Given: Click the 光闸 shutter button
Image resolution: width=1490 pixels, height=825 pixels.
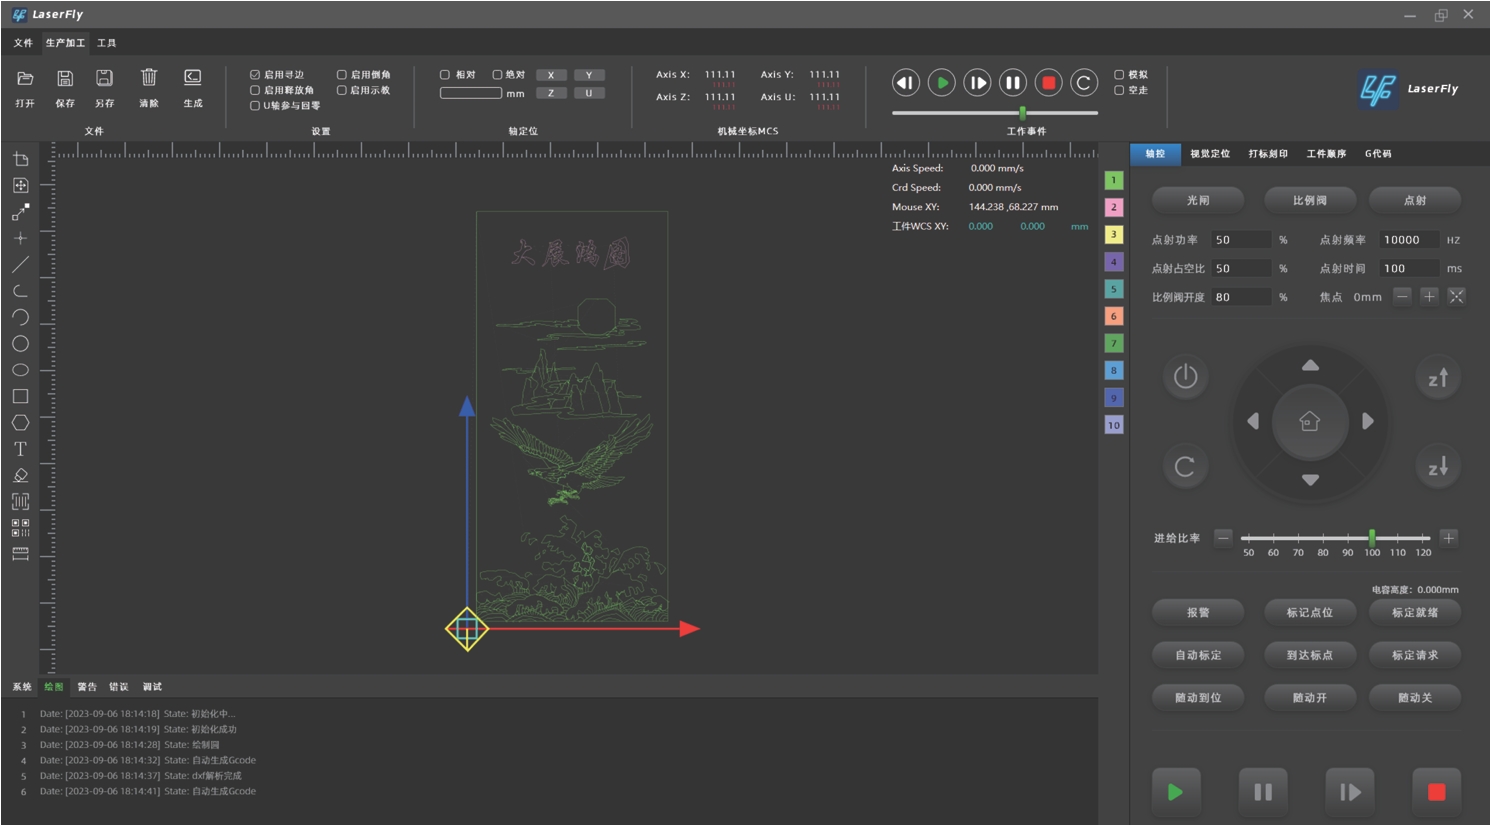Looking at the screenshot, I should click(1198, 201).
